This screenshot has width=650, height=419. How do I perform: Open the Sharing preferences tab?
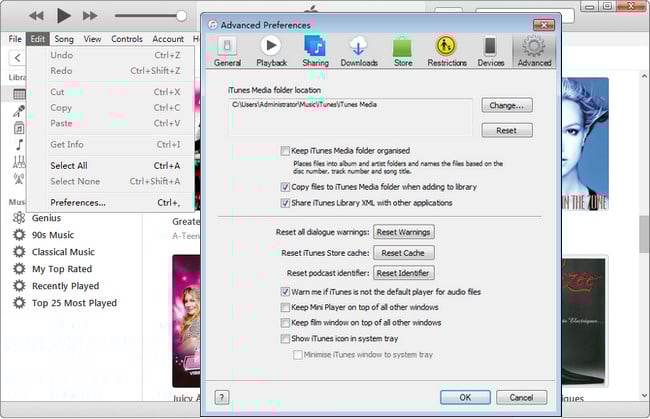[315, 51]
